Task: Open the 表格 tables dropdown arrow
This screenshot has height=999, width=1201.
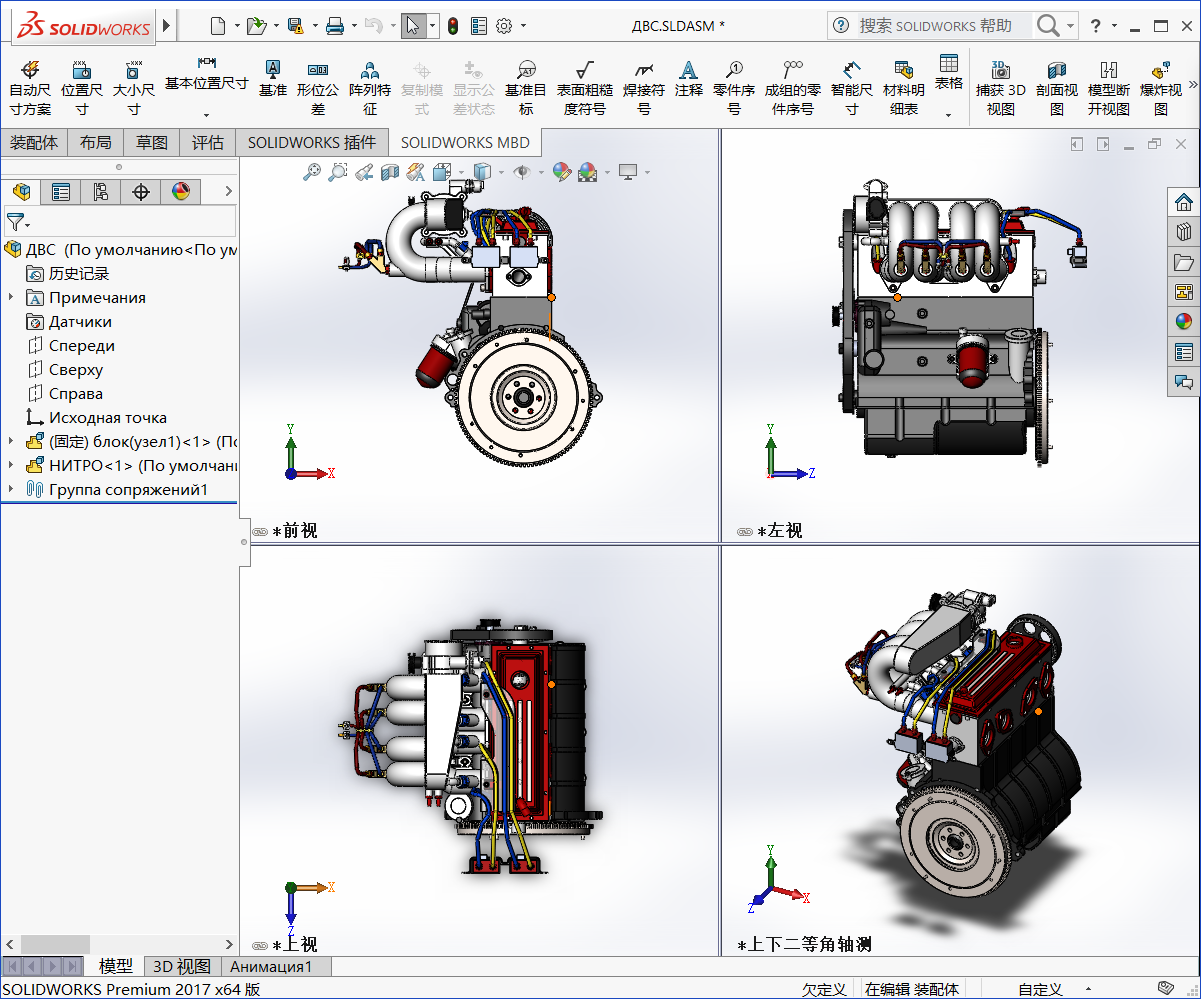Action: [948, 115]
